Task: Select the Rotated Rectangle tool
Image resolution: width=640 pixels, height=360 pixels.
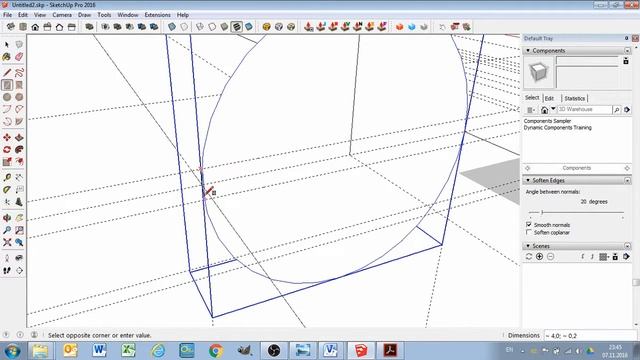Action: 19,85
